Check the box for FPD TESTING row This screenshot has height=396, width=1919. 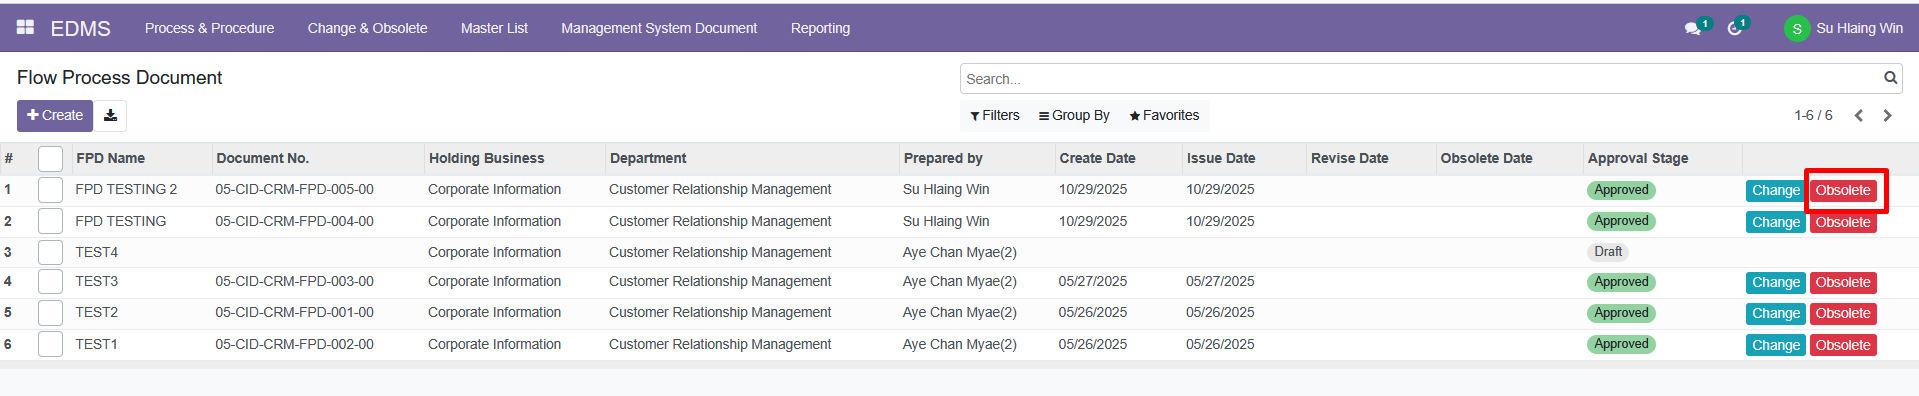click(50, 221)
